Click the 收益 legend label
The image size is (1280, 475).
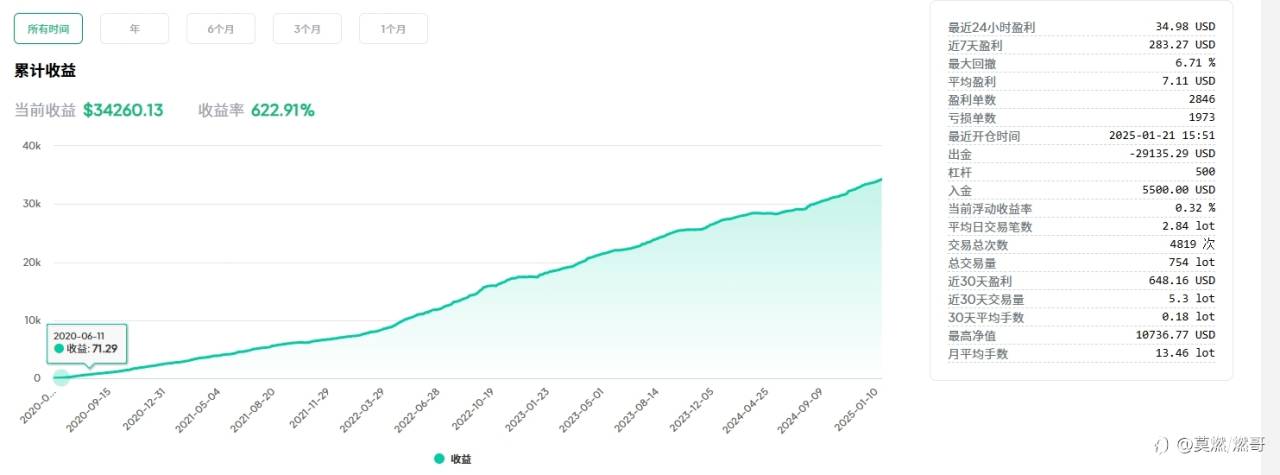point(461,458)
